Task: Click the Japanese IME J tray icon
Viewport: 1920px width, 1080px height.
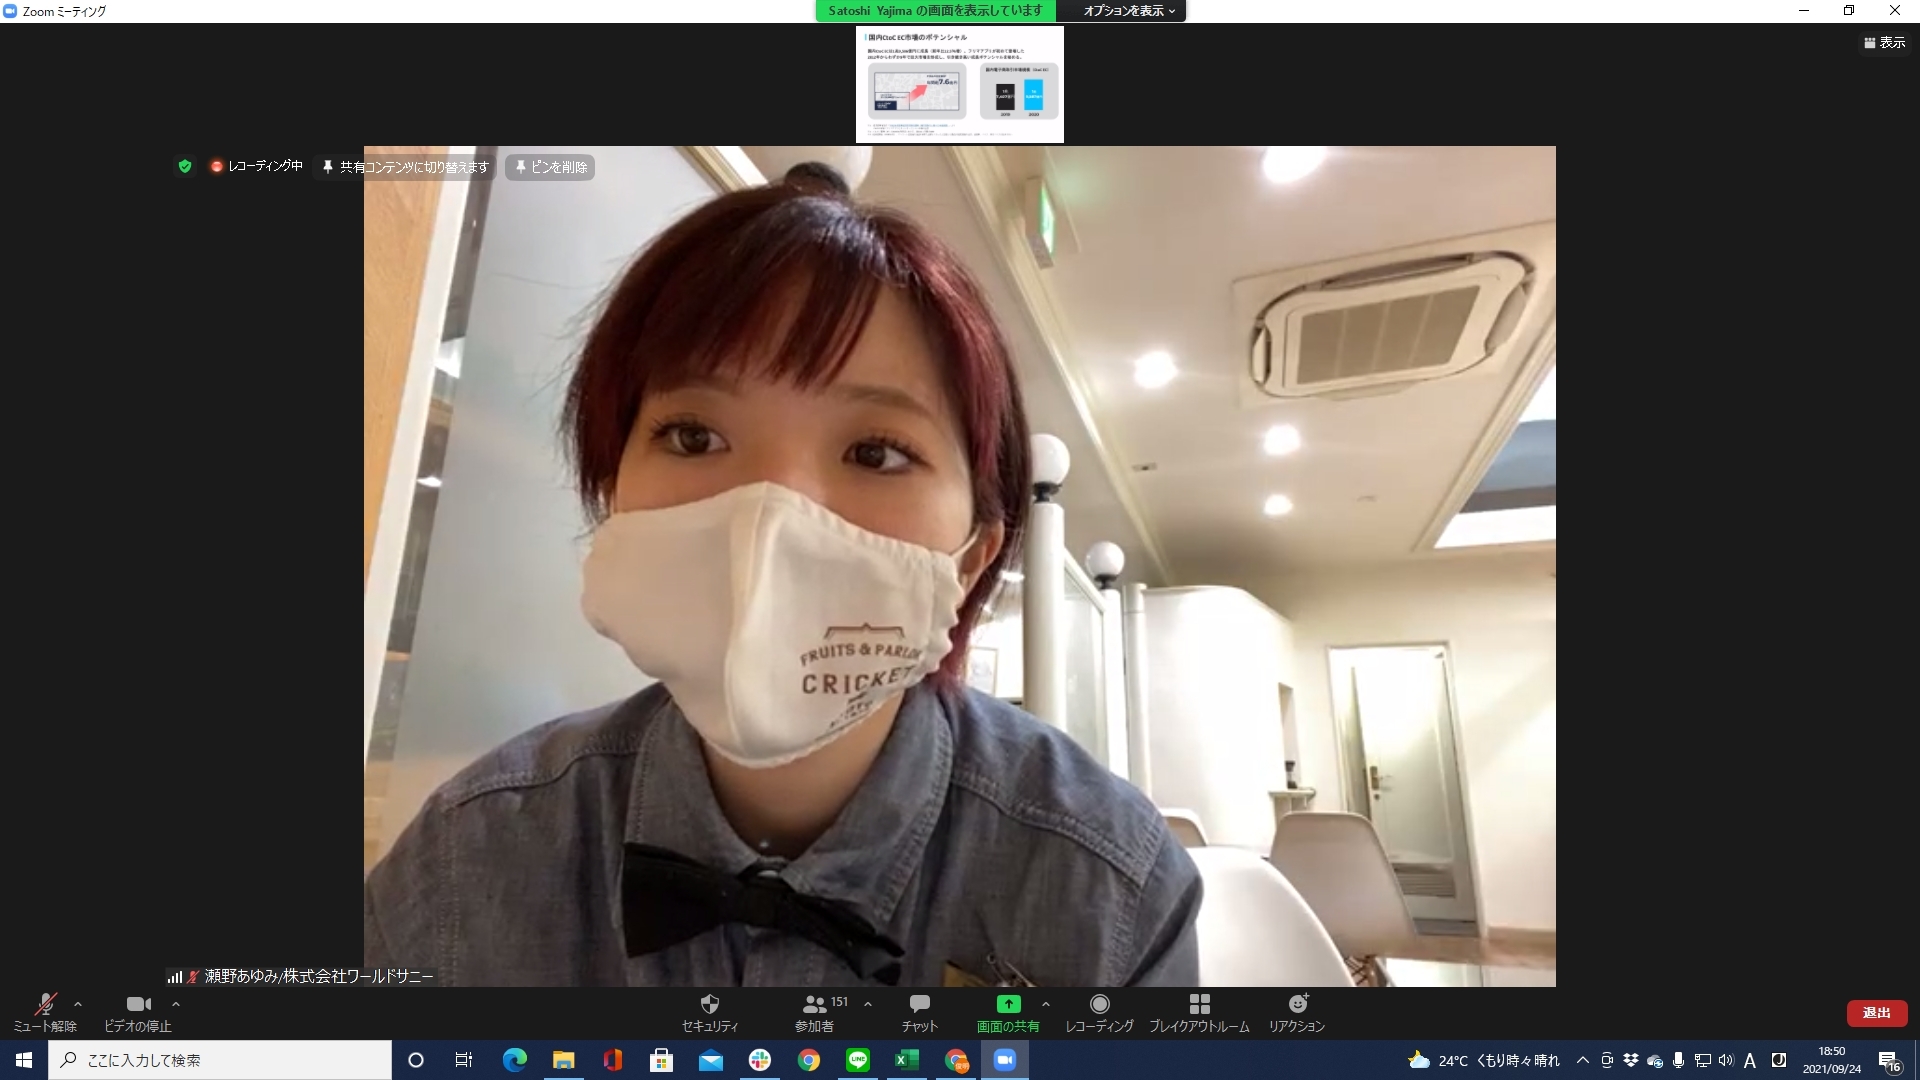Action: pyautogui.click(x=1779, y=1060)
